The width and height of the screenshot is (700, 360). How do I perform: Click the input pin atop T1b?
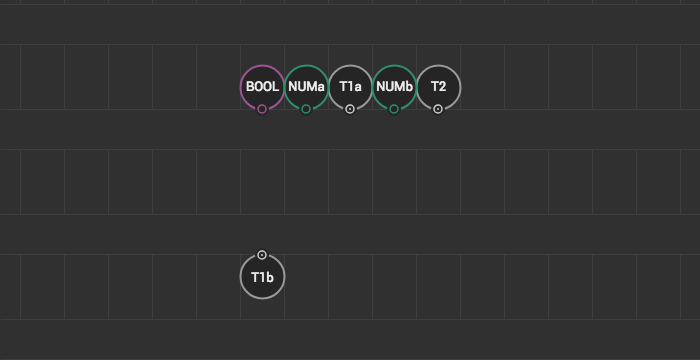262,255
